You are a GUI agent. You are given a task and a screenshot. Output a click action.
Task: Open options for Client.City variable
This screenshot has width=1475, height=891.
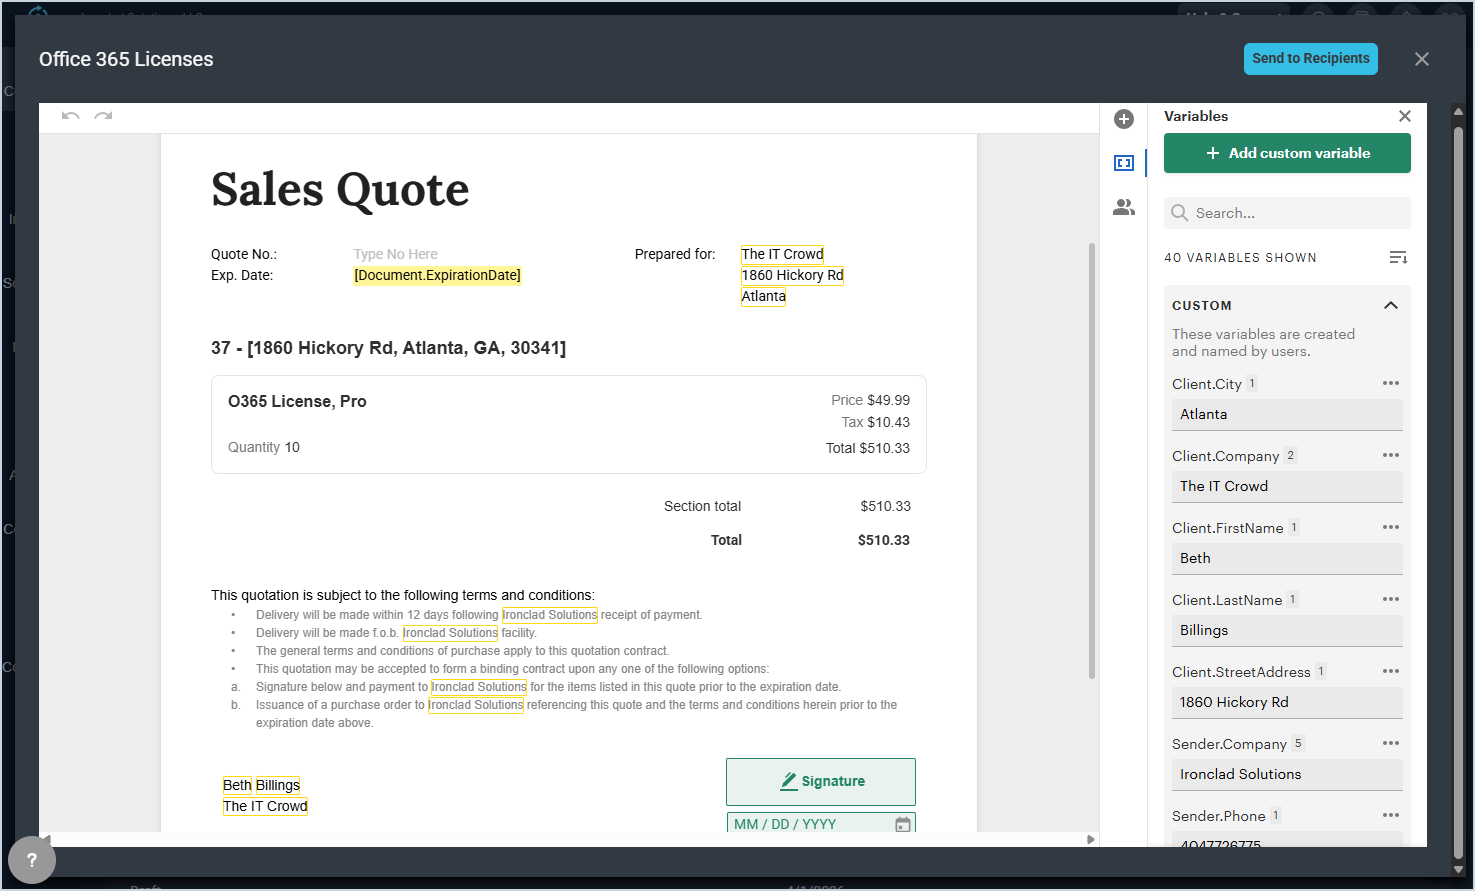coord(1391,384)
